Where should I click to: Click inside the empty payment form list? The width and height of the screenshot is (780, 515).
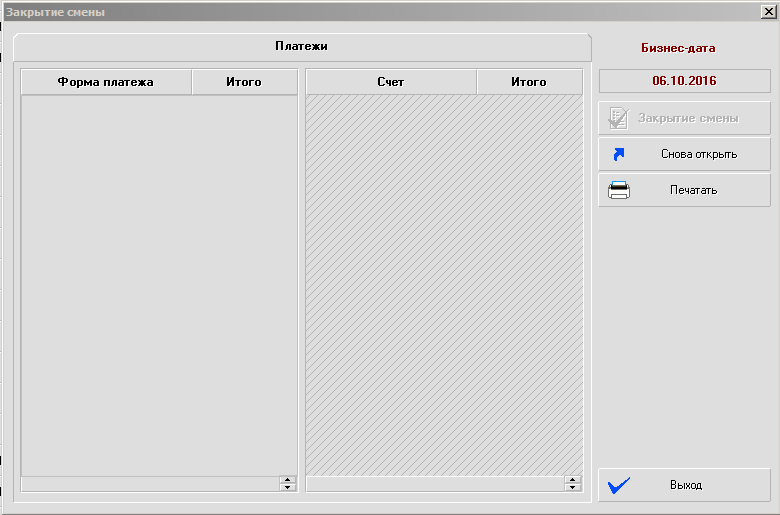(x=159, y=280)
